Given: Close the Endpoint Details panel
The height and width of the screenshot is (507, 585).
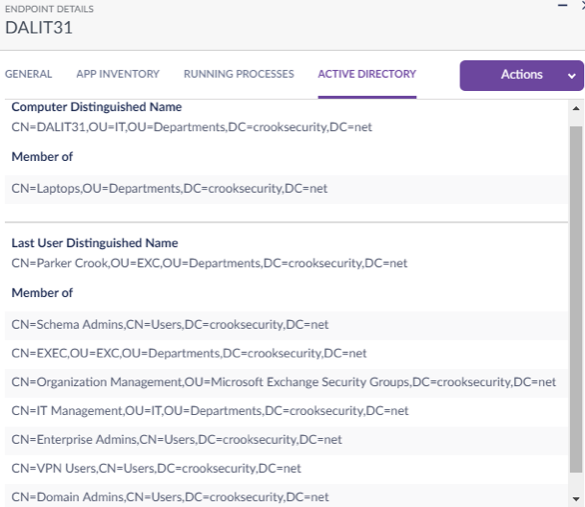Looking at the screenshot, I should tap(583, 5).
